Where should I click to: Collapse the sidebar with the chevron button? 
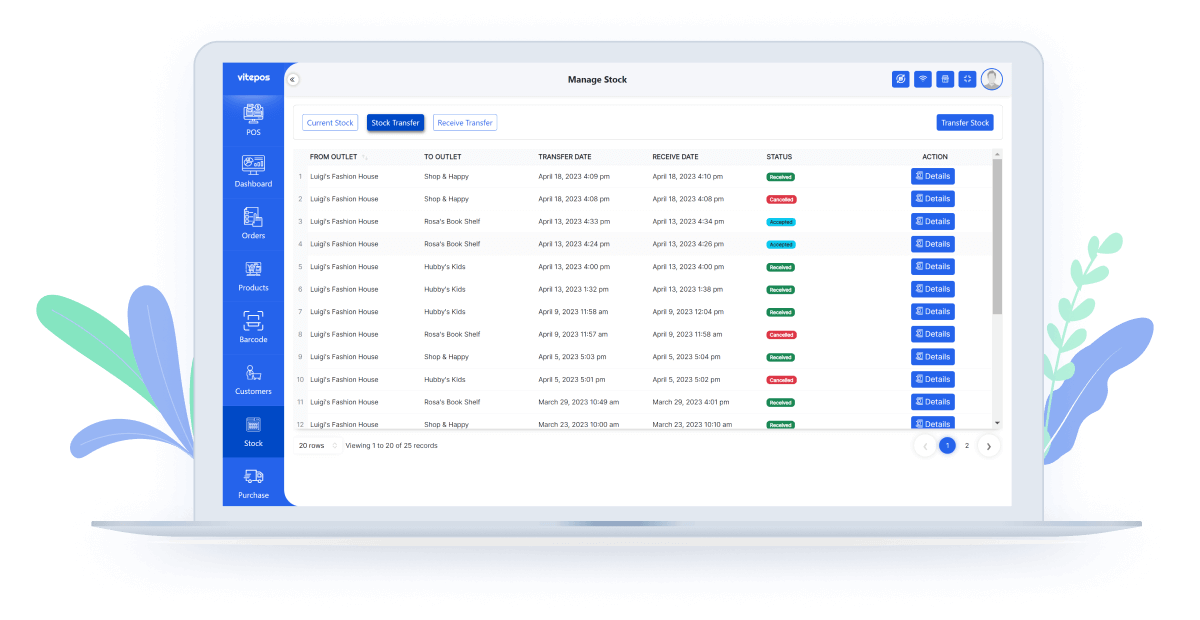pos(292,79)
